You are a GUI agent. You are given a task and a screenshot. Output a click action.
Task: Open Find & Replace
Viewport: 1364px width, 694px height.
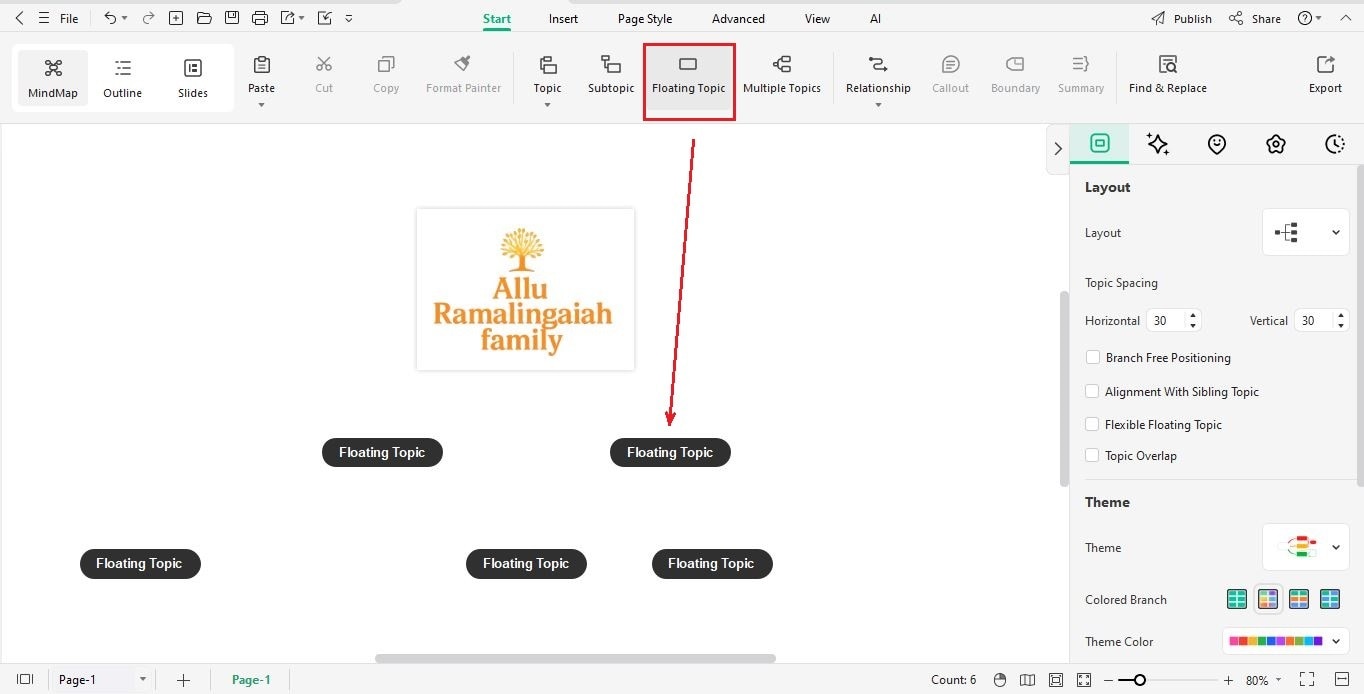point(1168,75)
